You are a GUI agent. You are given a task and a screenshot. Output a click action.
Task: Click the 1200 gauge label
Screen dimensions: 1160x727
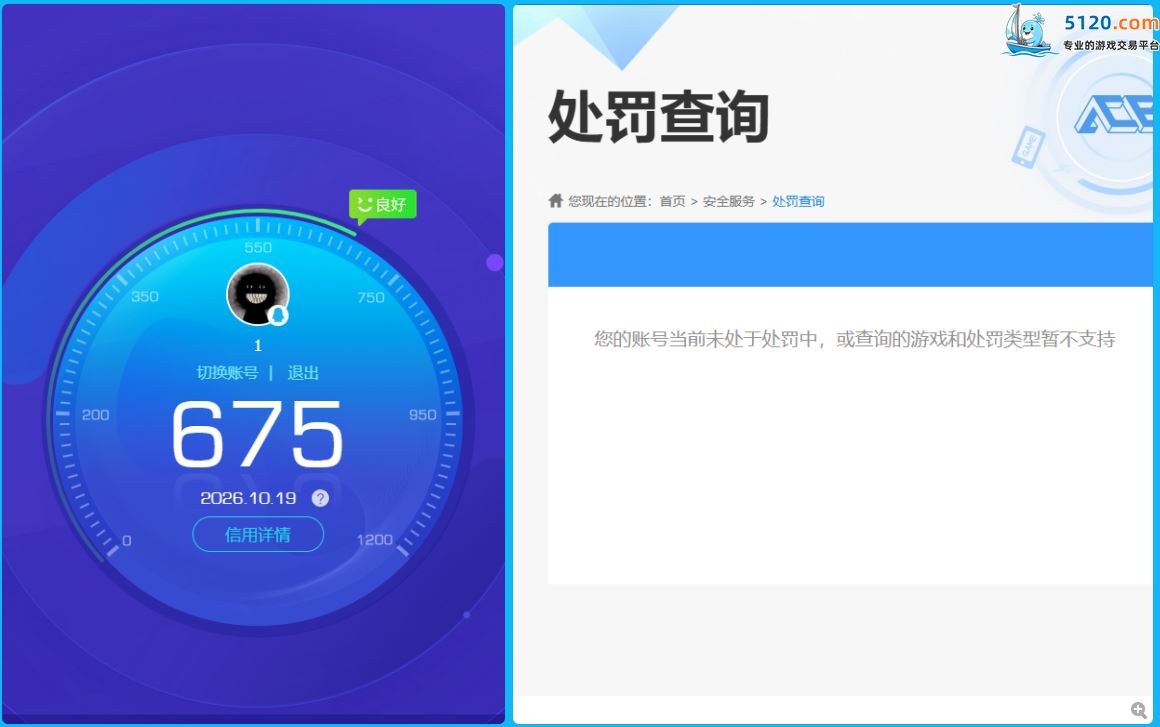tap(374, 540)
